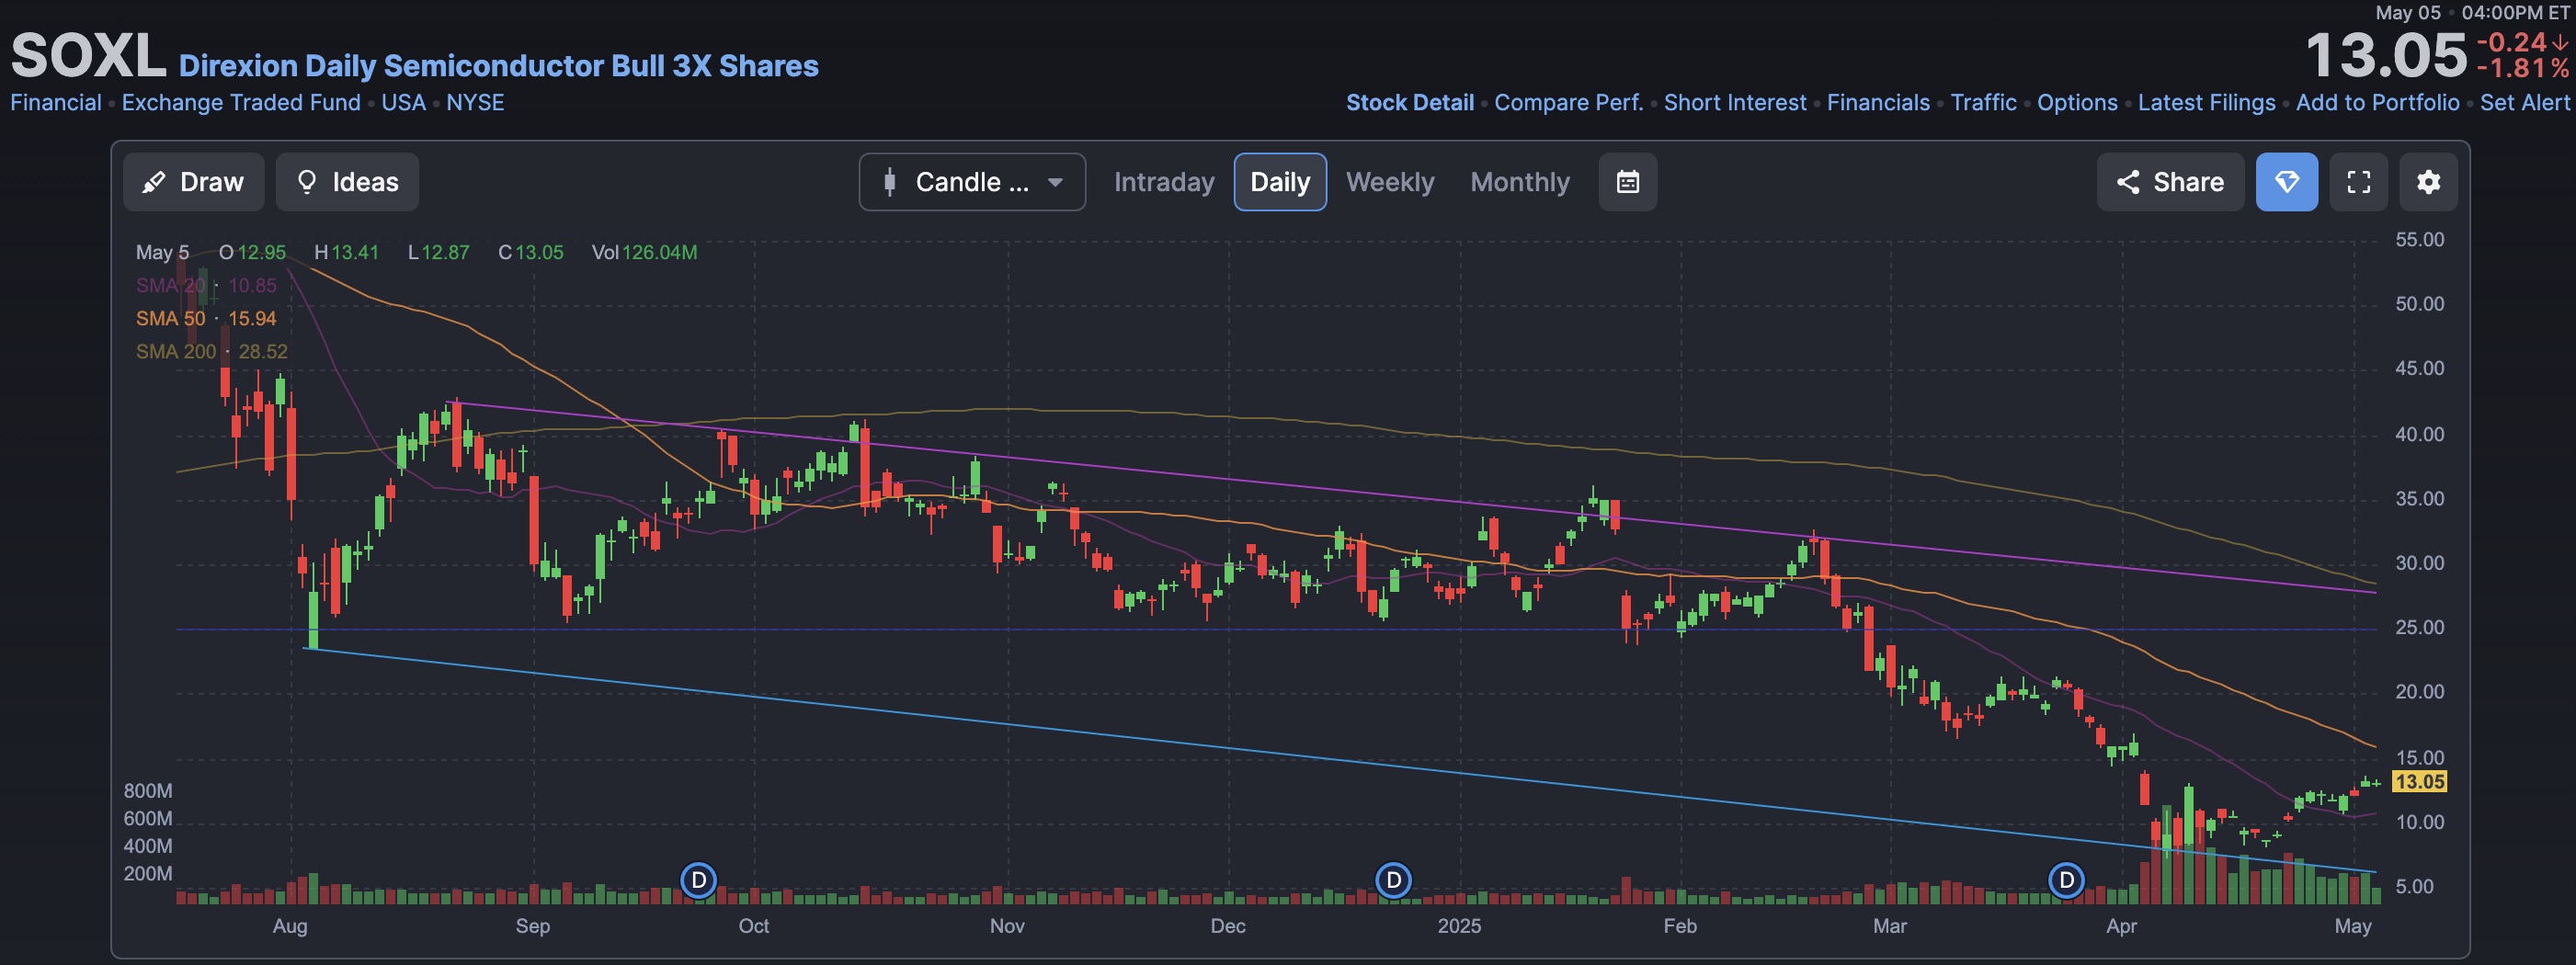Open the NYSE exchange link
Viewport: 2576px width, 965px height.
tap(475, 103)
